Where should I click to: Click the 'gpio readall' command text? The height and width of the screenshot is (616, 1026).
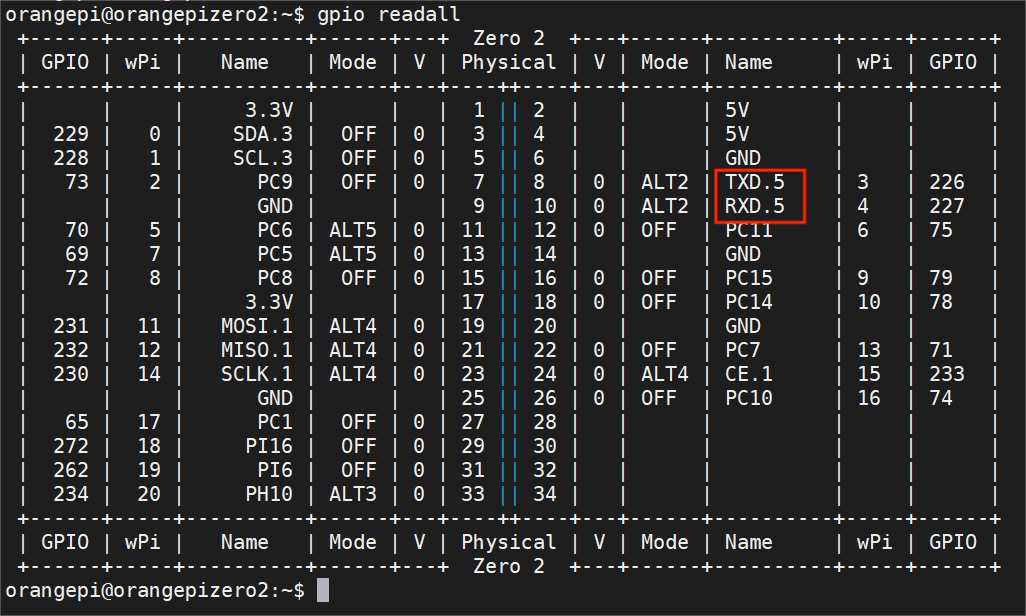[x=389, y=14]
